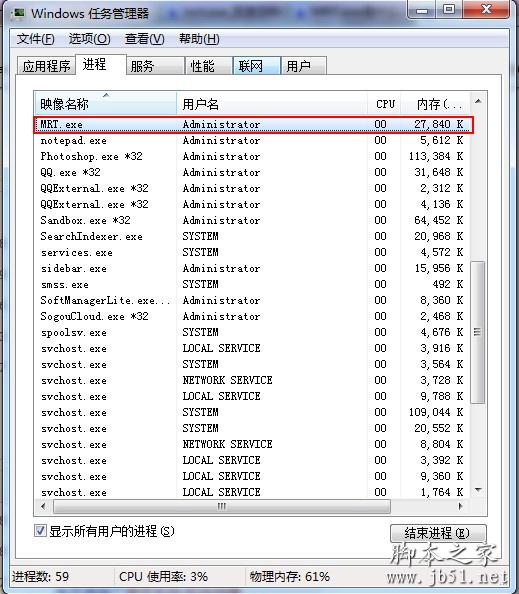Select the svchost.exe row using 3,728 K
519x594 pixels.
253,380
